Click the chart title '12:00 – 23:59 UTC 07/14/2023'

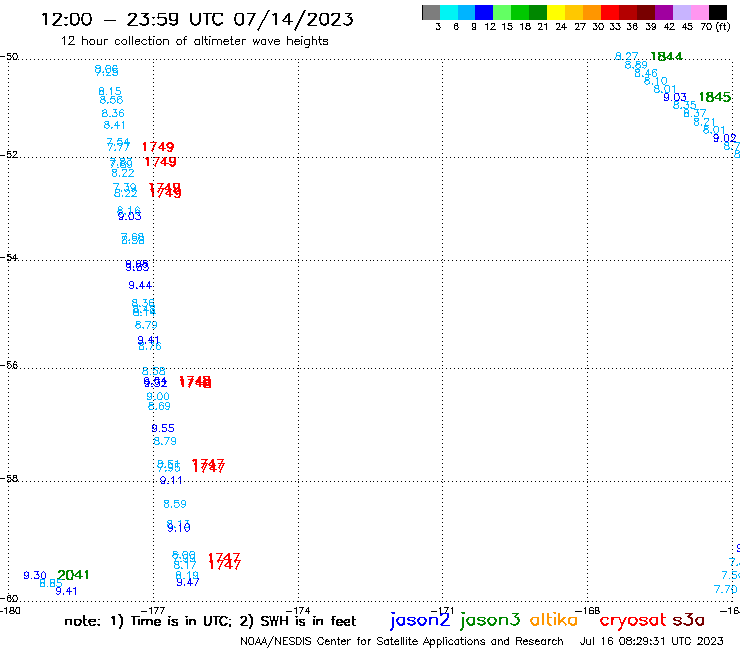pos(197,19)
